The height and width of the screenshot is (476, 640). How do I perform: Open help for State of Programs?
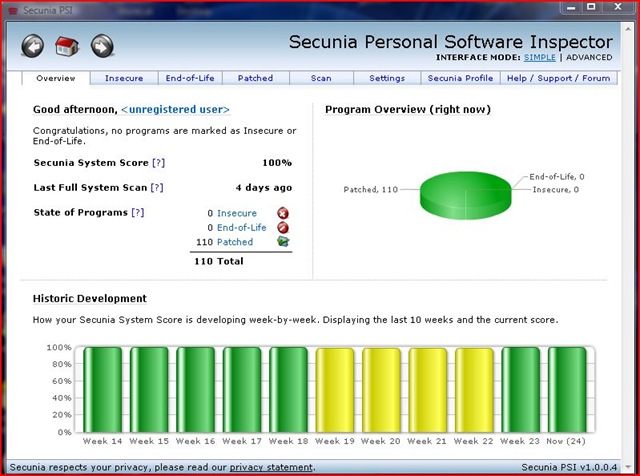[x=138, y=213]
